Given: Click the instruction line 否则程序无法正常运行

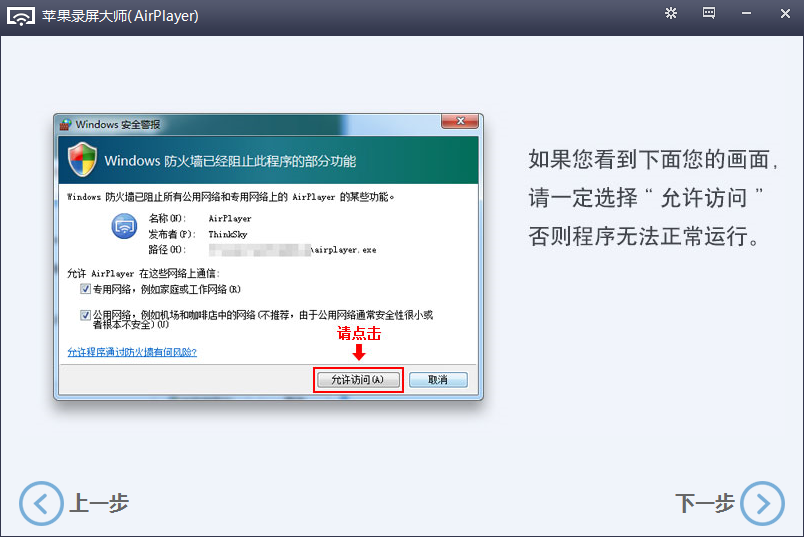Looking at the screenshot, I should [644, 236].
